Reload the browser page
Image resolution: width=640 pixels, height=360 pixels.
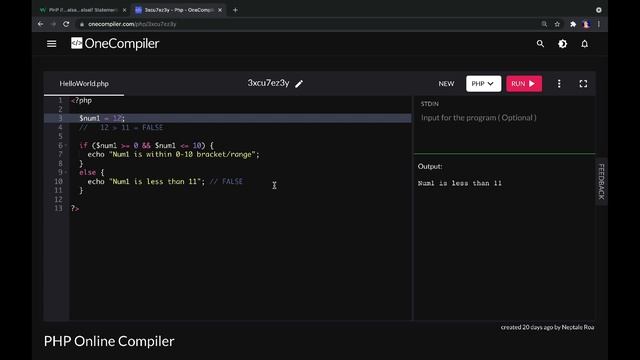[66, 24]
